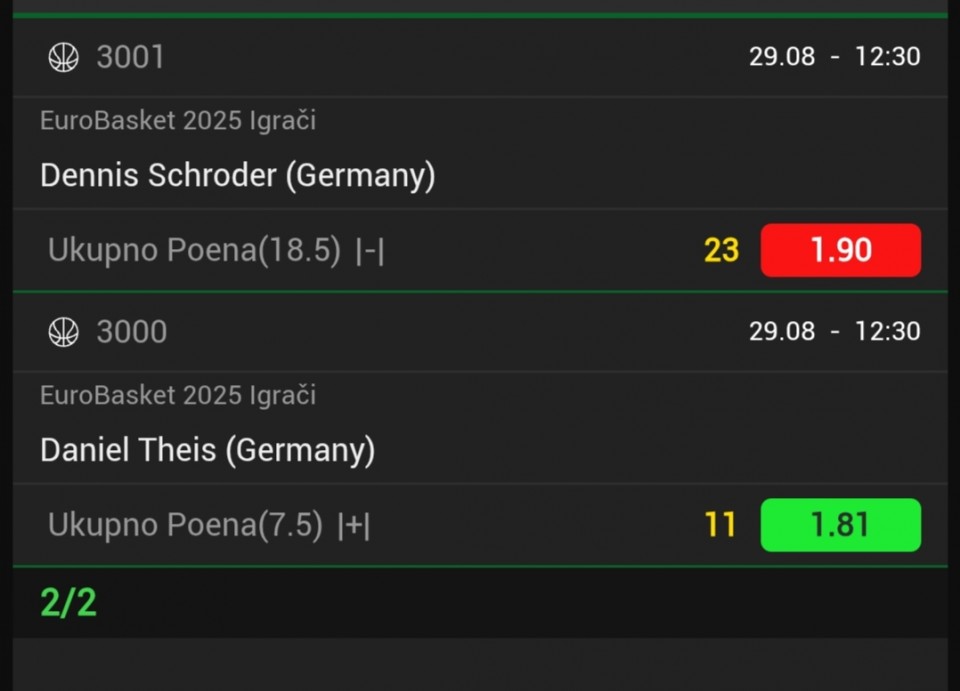The height and width of the screenshot is (691, 960).
Task: Click the 29.08 - 12:30 time on Theis bet
Action: point(834,332)
